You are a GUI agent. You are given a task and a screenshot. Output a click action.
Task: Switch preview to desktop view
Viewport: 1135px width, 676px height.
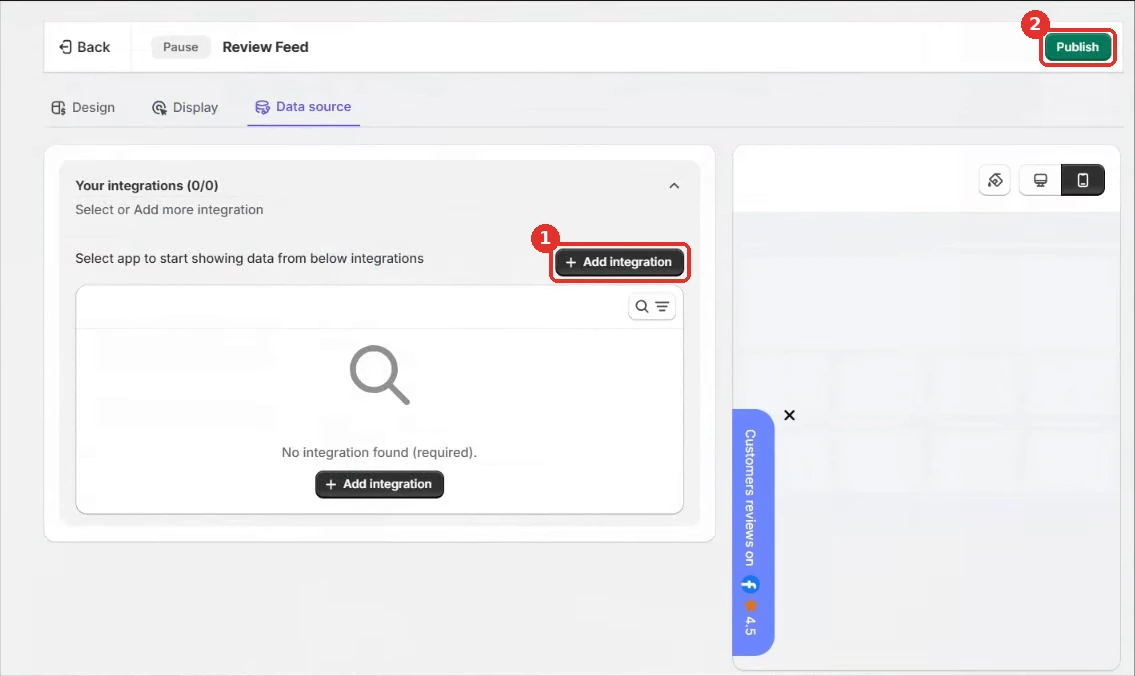pos(1040,180)
